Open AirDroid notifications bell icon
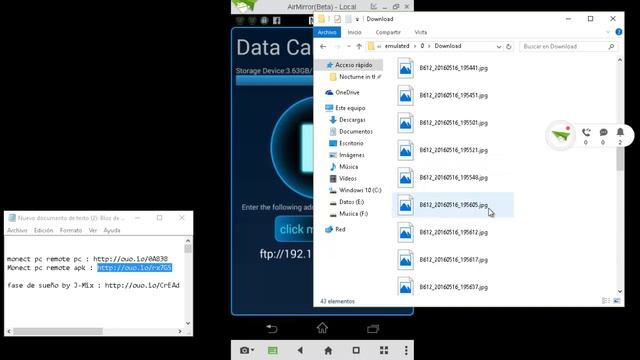 (620, 132)
